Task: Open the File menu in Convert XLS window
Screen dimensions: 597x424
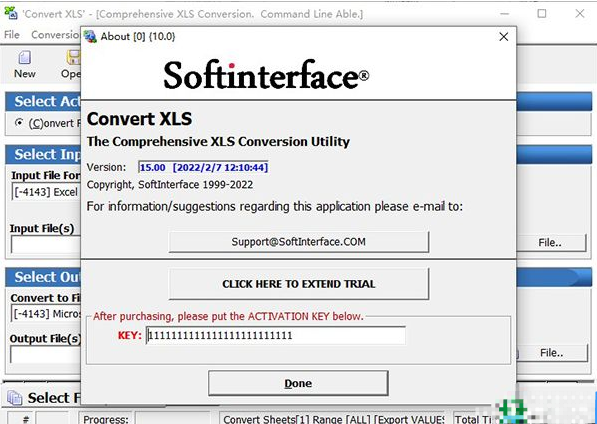Action: tap(12, 35)
